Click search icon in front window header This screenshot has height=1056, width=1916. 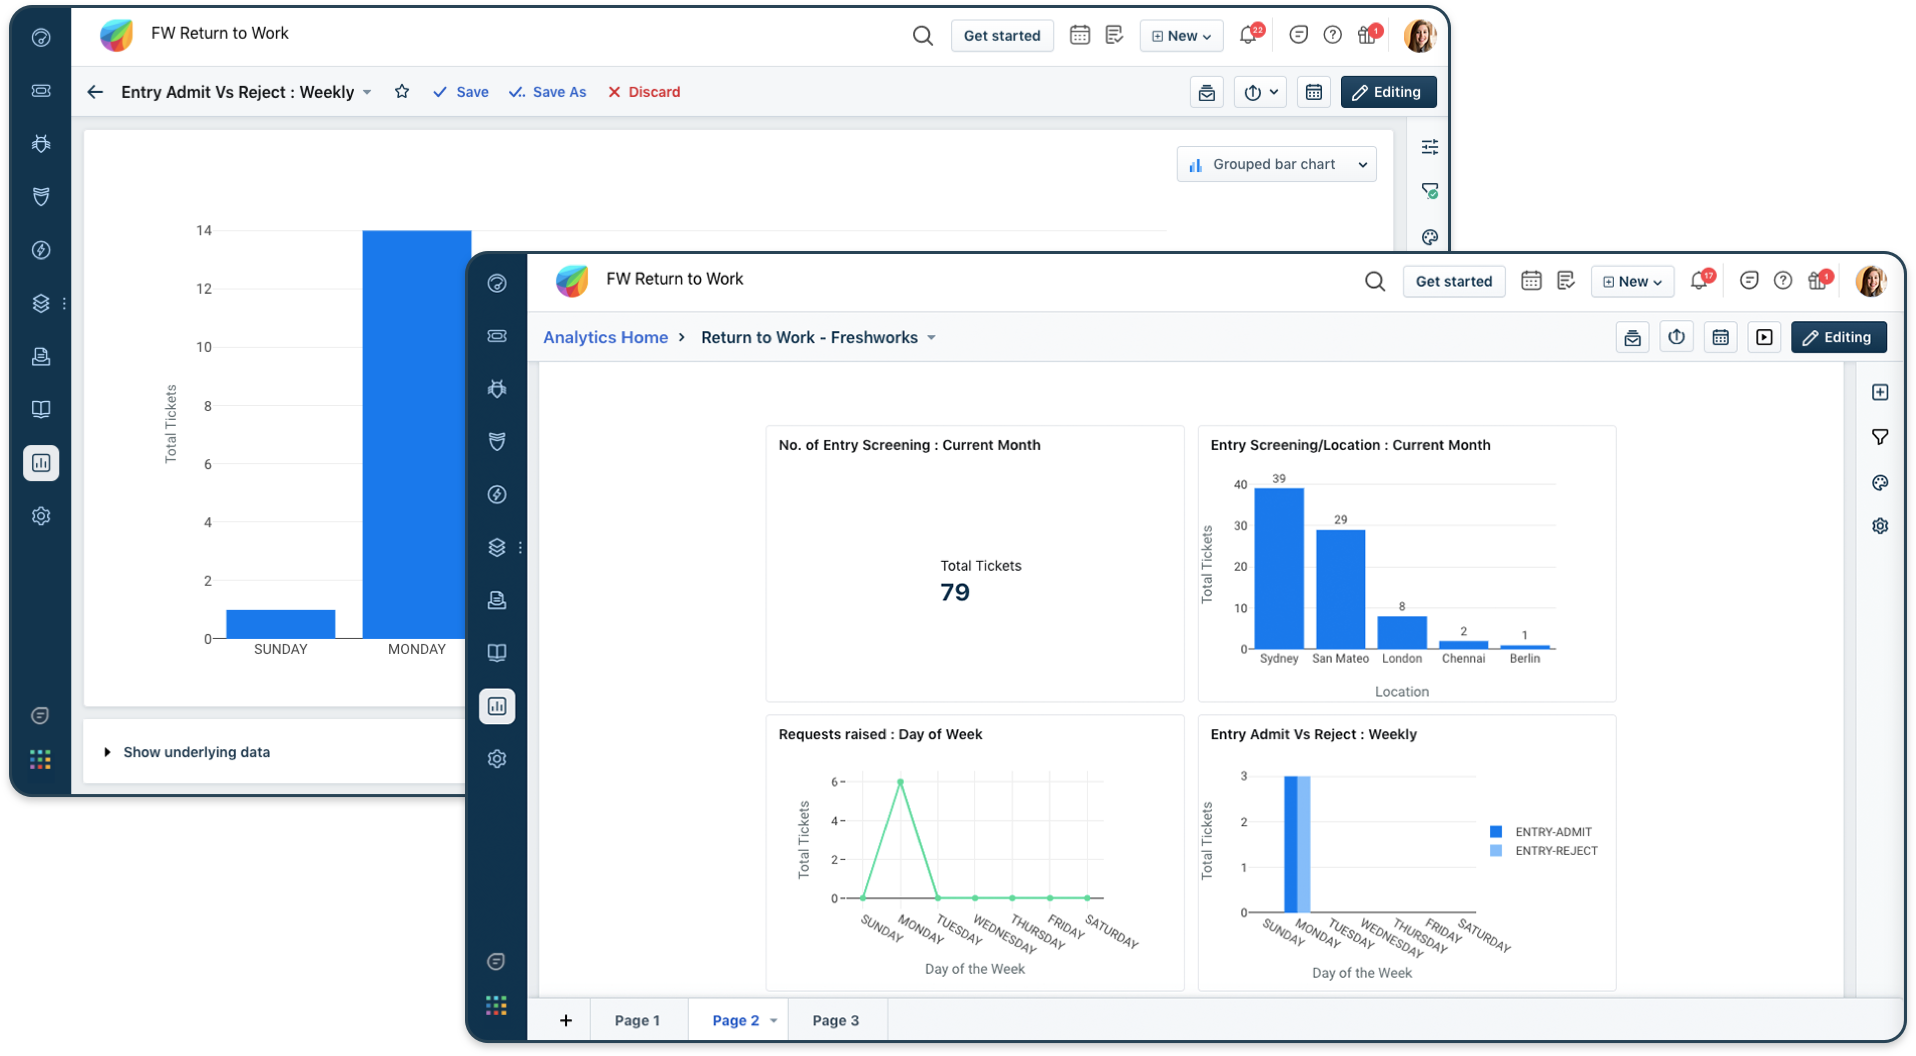pyautogui.click(x=1375, y=282)
